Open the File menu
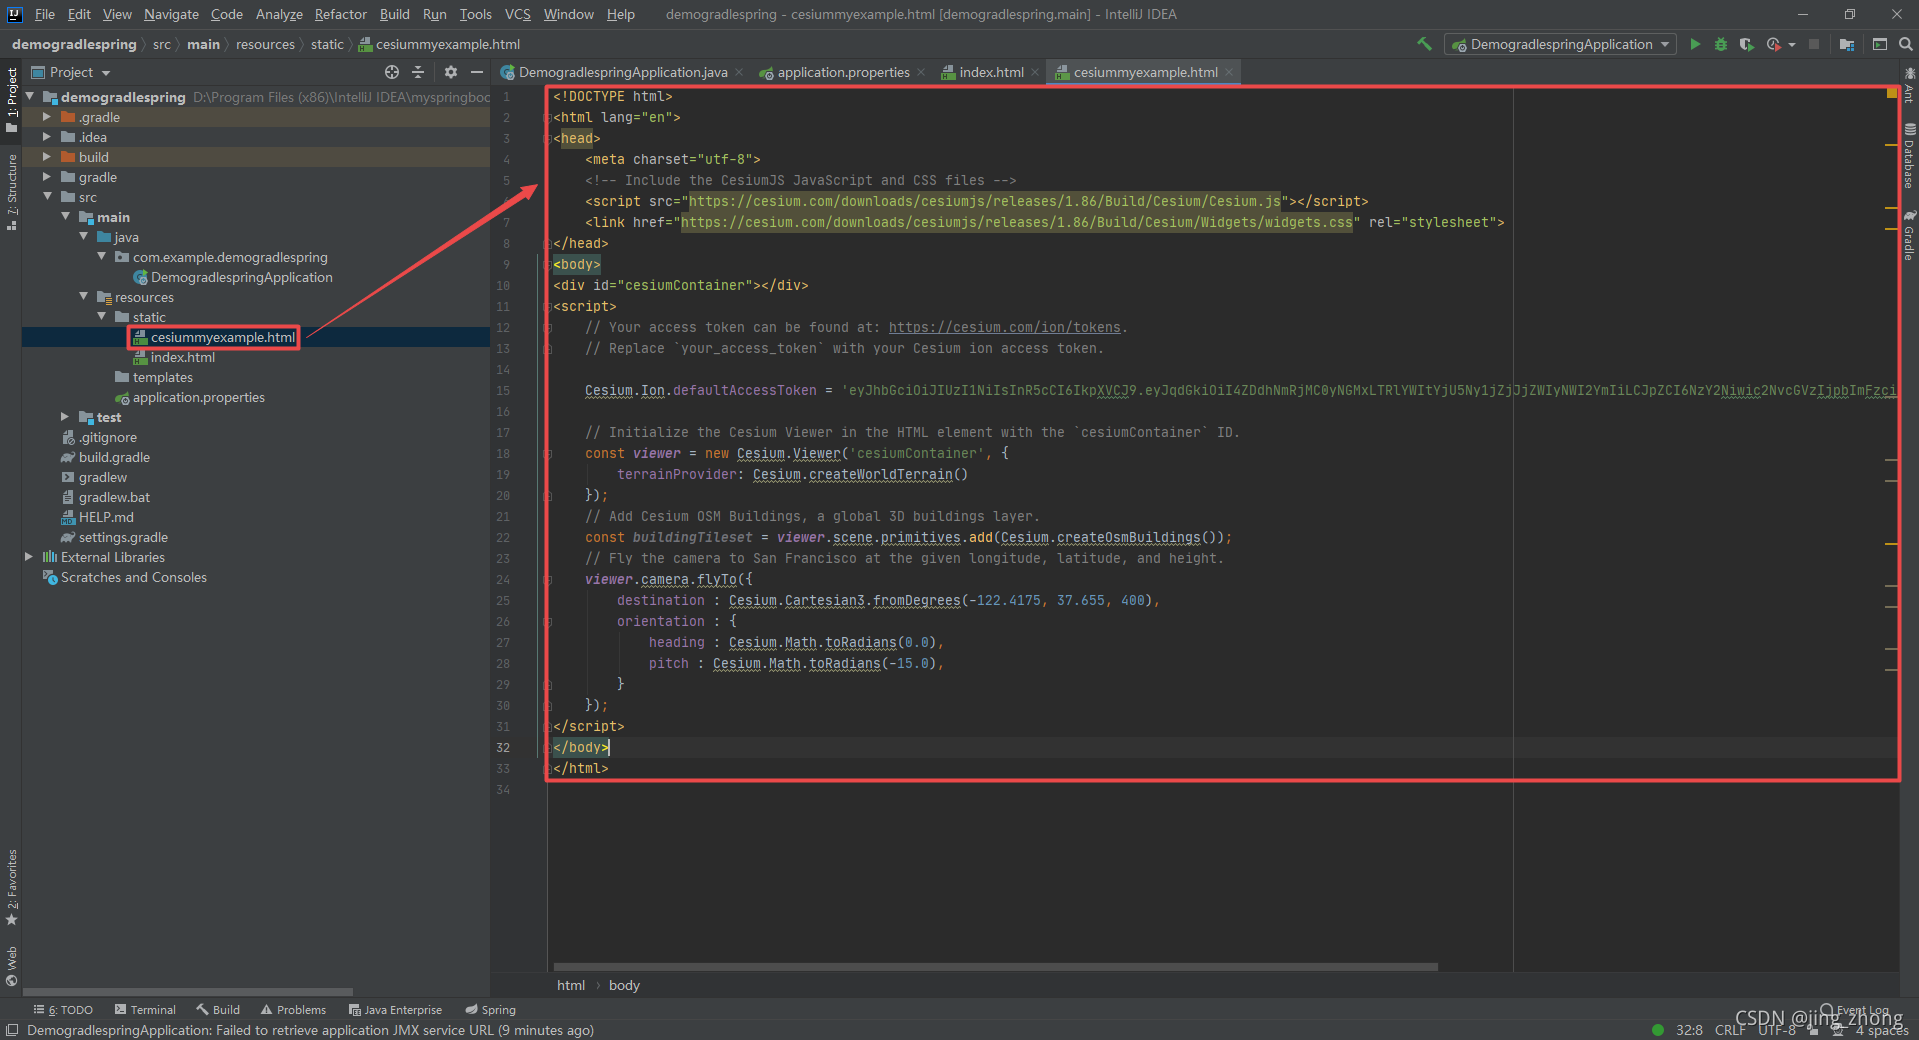The image size is (1919, 1040). (x=45, y=14)
